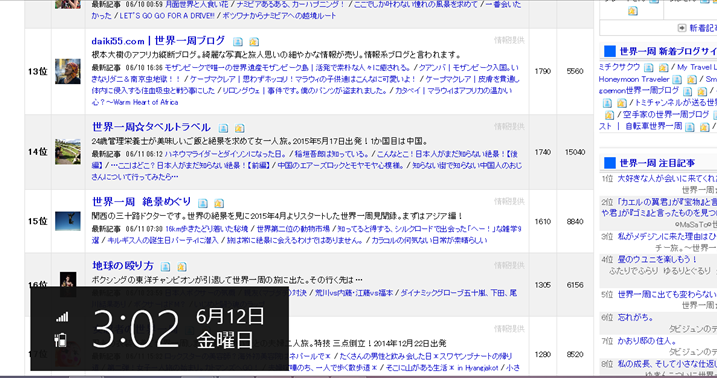The height and width of the screenshot is (378, 717).
Task: Click 情報提供 link in 世界一周☆タベルトラベル row
Action: (509, 126)
